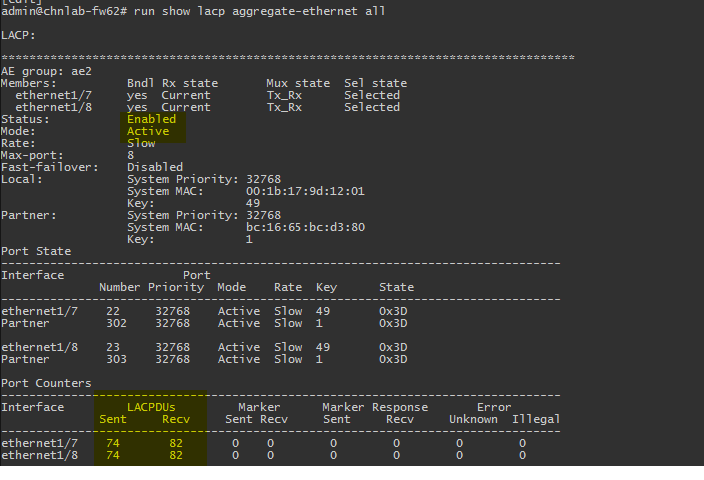Click the 'run show lacp aggregate-ethernet all' command text
The image size is (704, 480).
coord(258,11)
